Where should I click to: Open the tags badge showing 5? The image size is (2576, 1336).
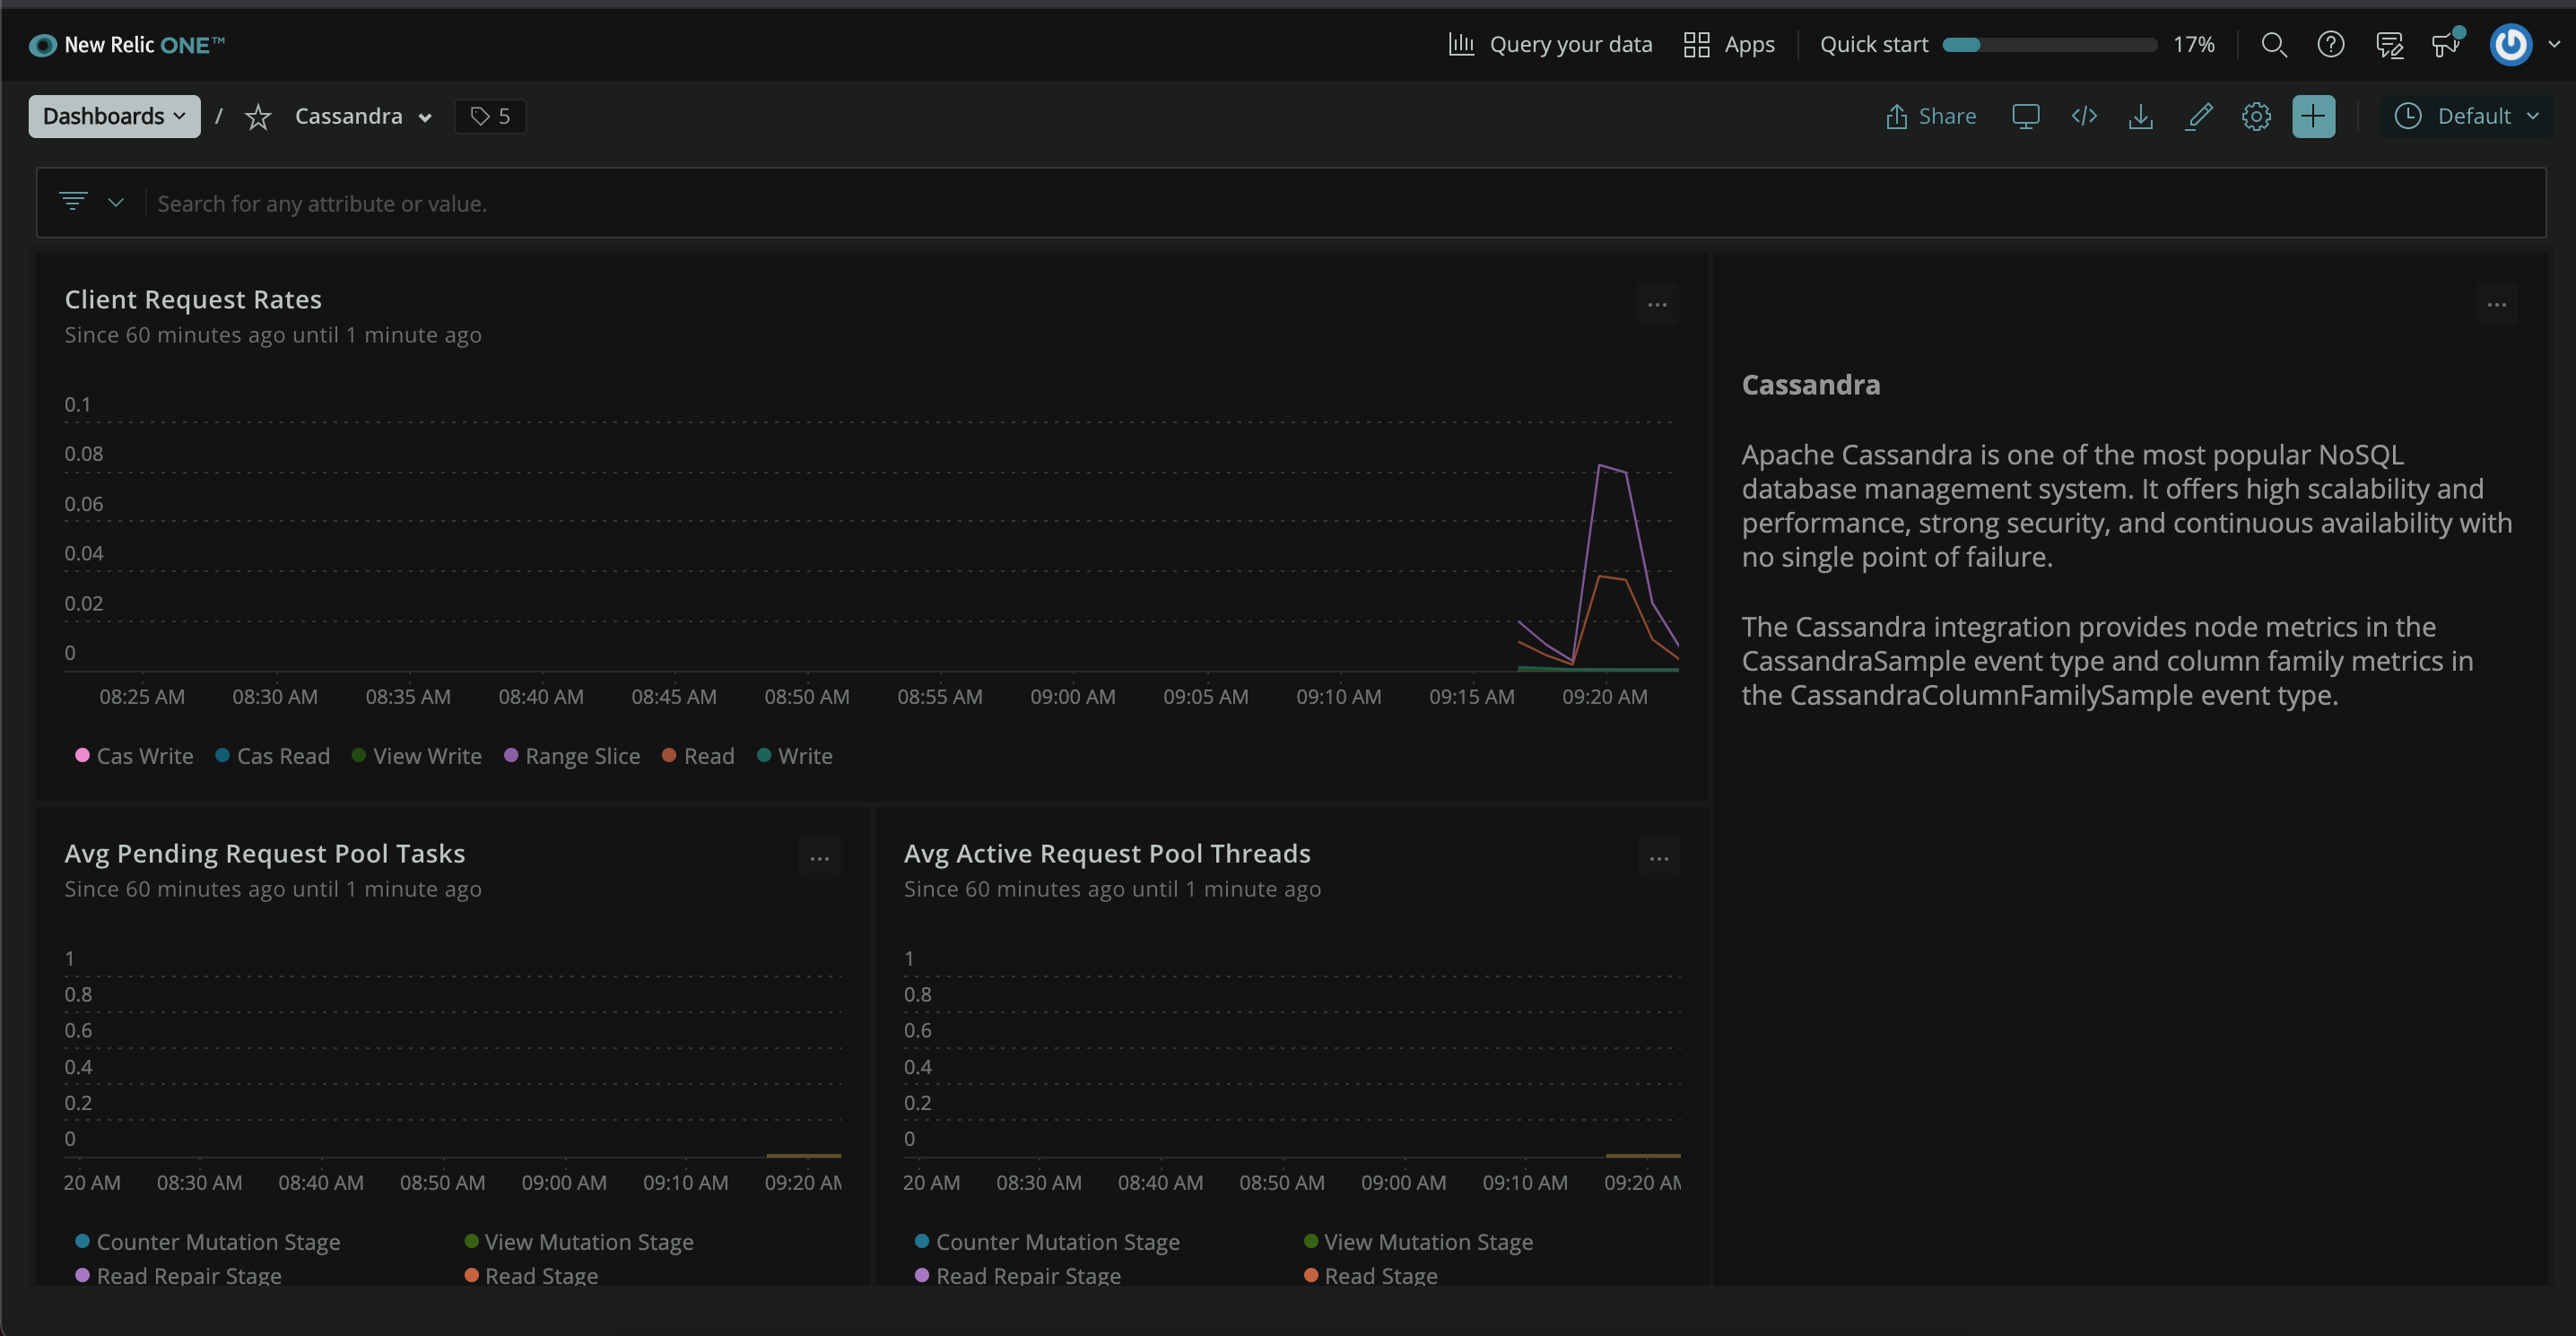coord(490,117)
